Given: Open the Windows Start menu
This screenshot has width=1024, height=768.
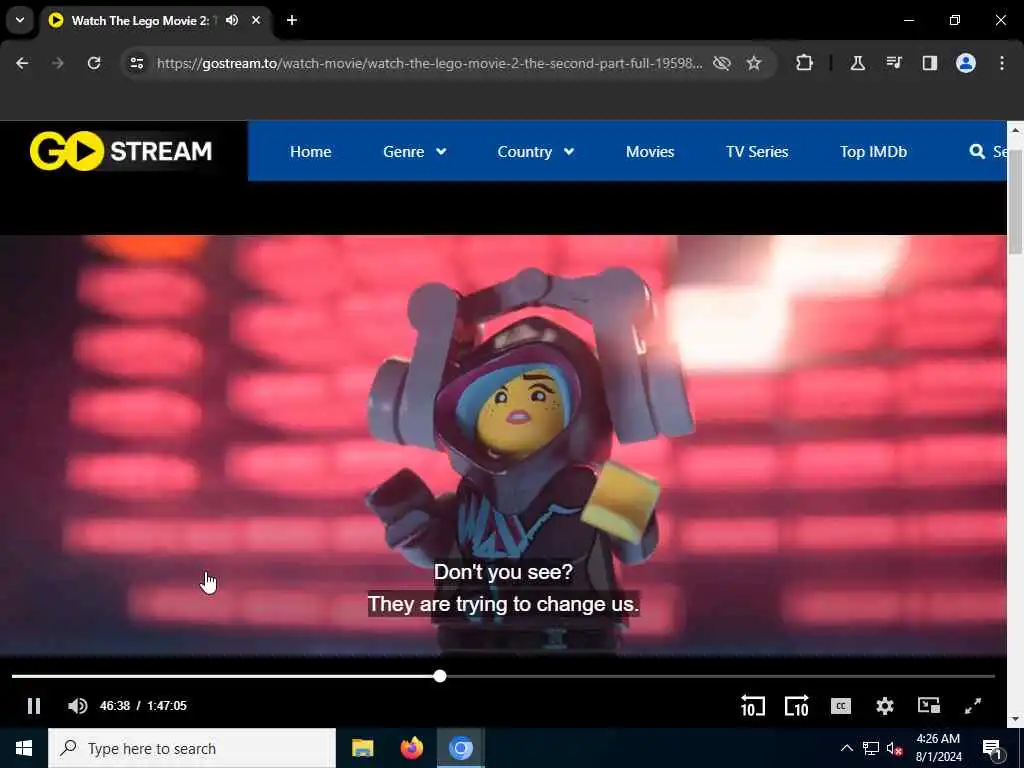Looking at the screenshot, I should [x=24, y=748].
